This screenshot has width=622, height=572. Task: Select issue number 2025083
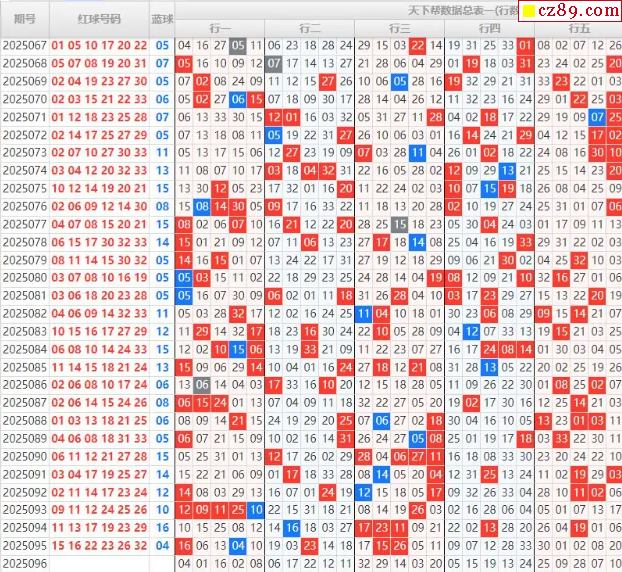click(25, 331)
